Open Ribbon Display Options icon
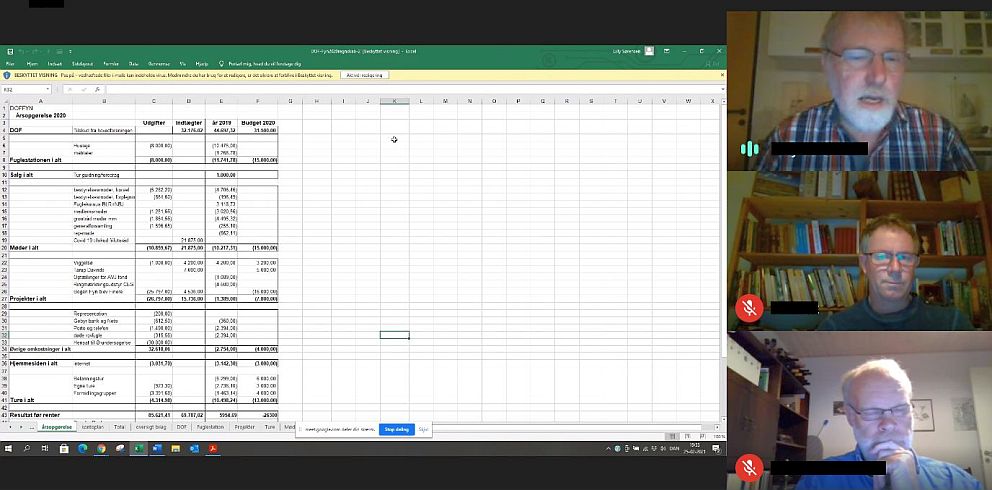 (x=667, y=51)
